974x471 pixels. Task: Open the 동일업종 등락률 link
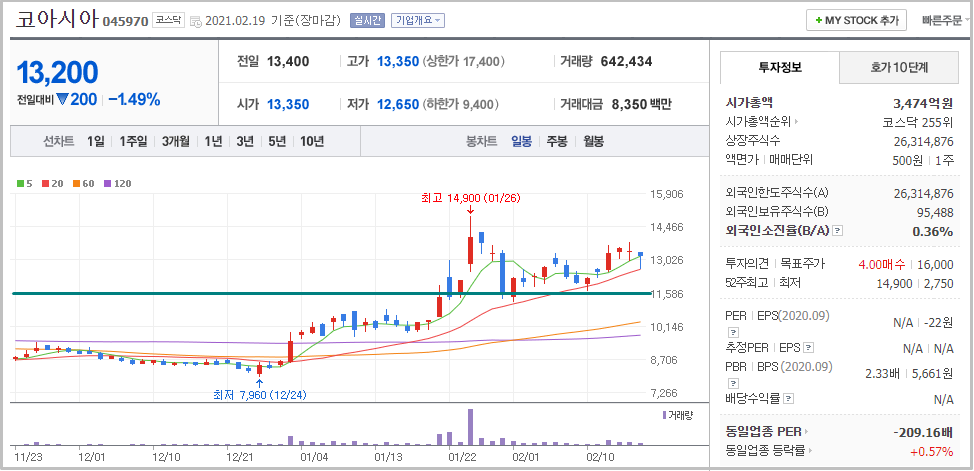(768, 450)
